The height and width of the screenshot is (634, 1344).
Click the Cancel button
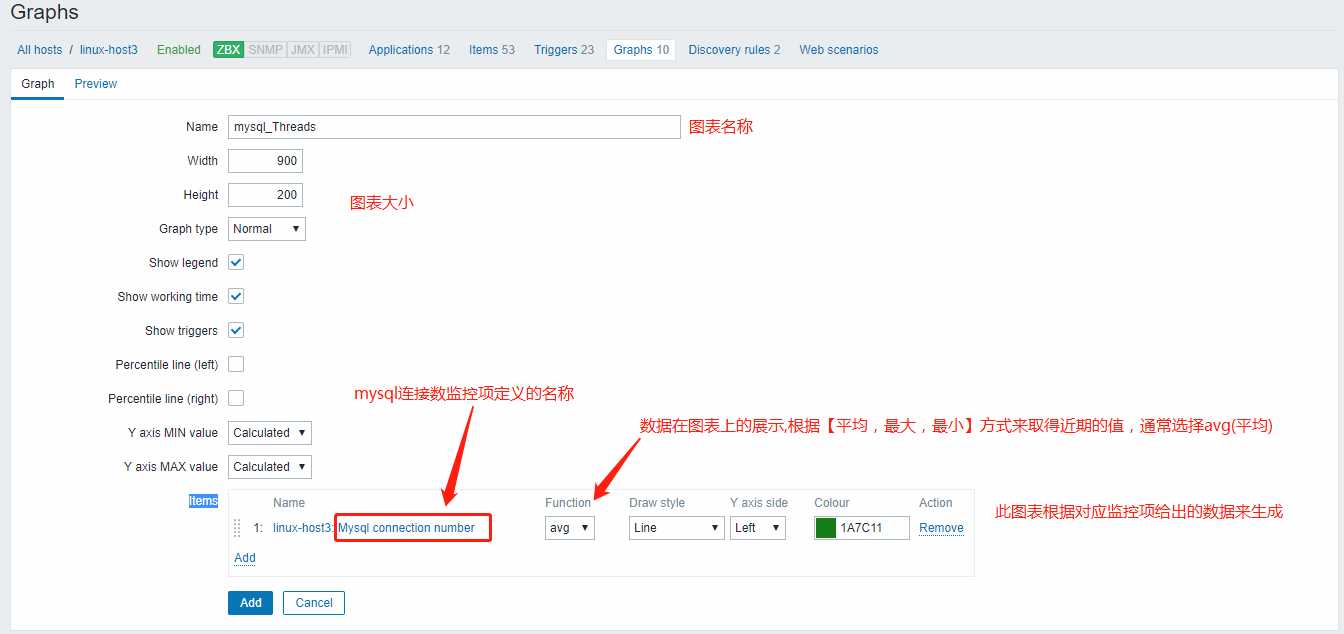point(314,603)
